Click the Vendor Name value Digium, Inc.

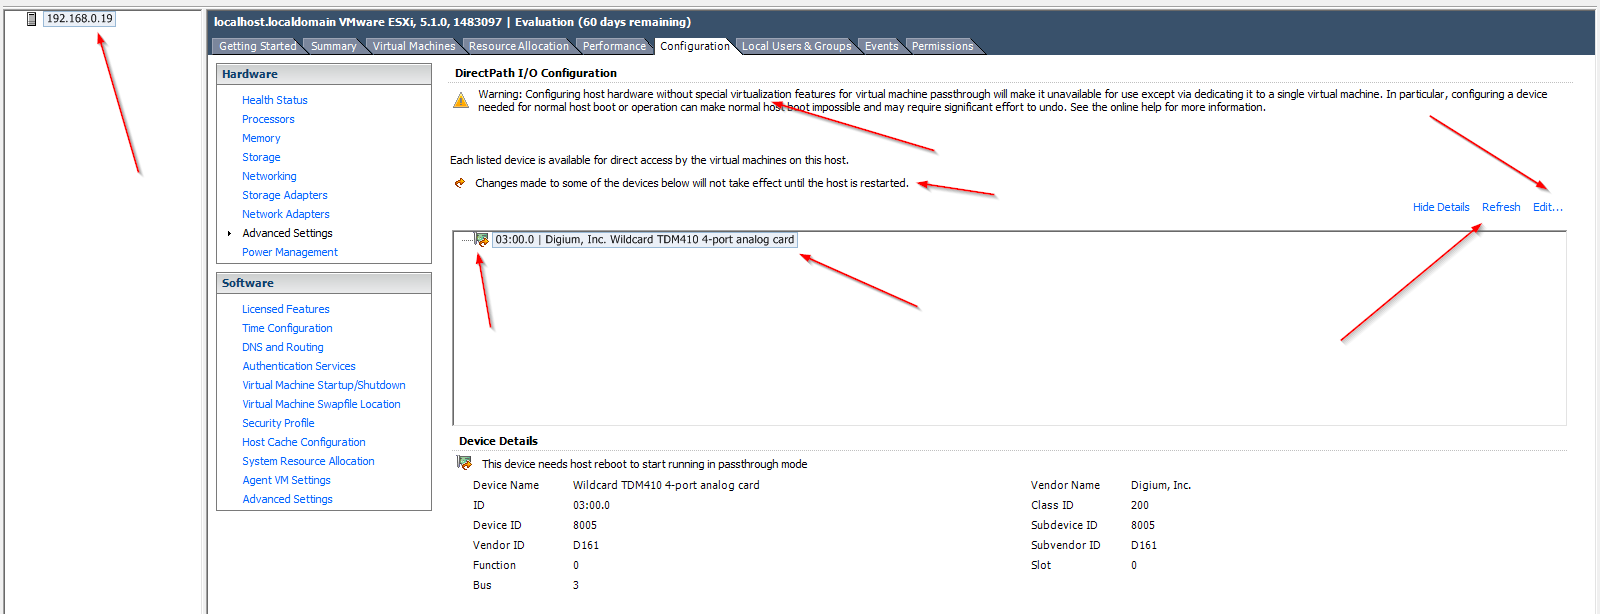pos(1161,485)
